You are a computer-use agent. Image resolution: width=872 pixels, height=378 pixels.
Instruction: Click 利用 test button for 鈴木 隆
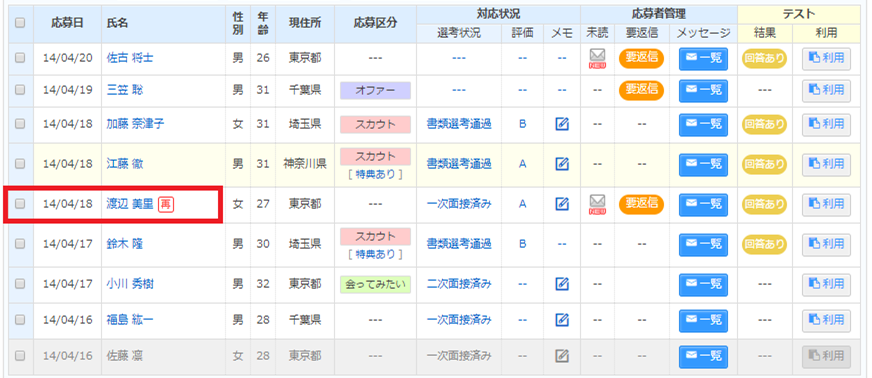826,244
